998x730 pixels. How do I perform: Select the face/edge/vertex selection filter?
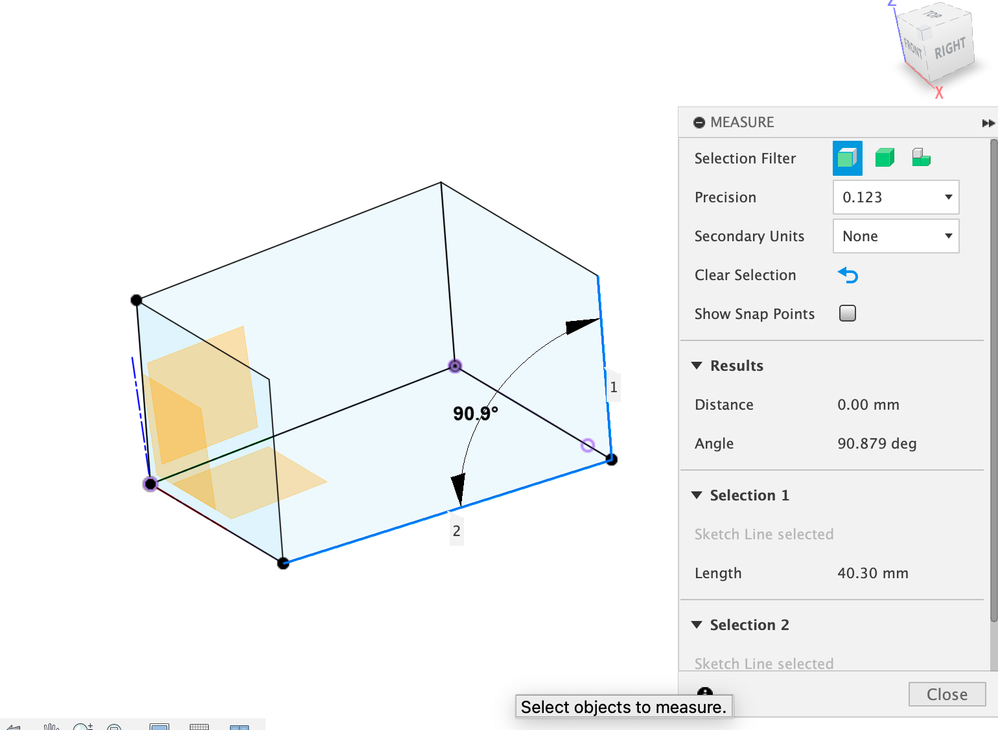847,158
